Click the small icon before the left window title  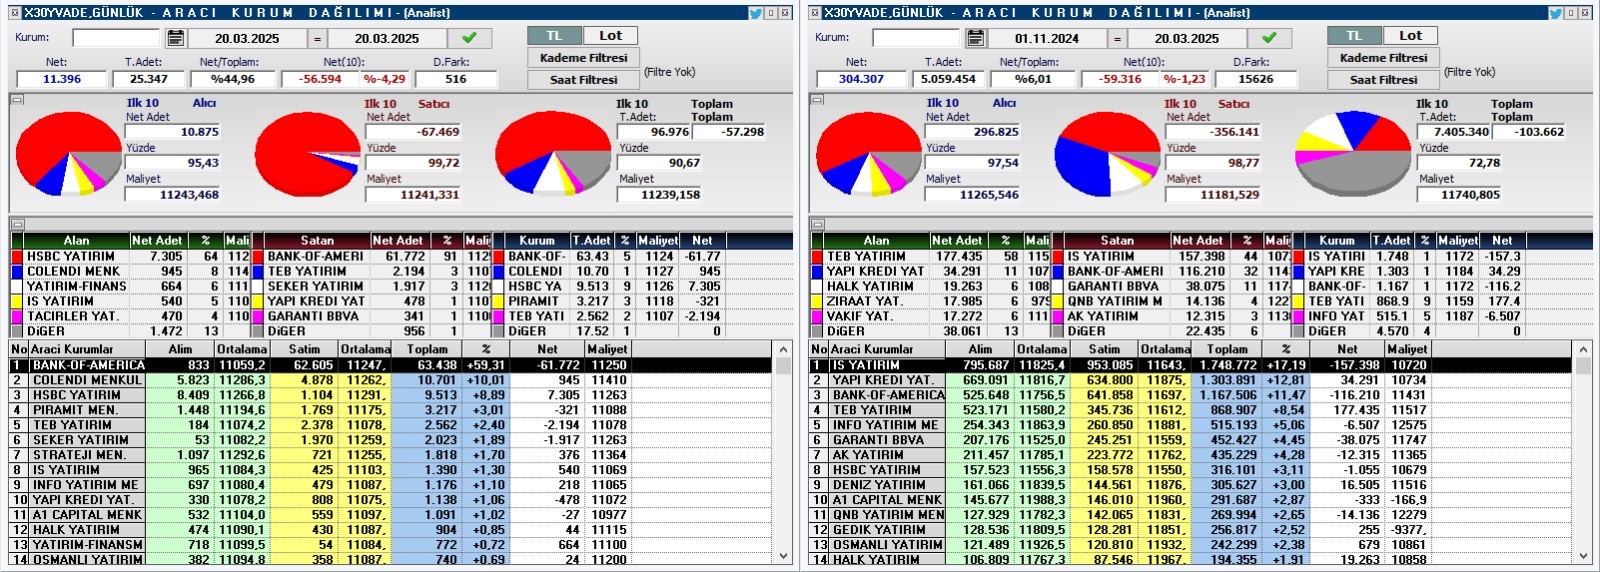point(15,13)
